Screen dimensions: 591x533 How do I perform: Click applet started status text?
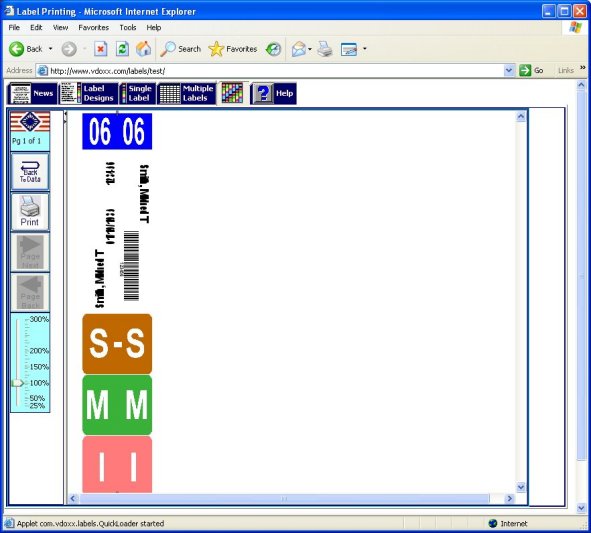click(90, 524)
